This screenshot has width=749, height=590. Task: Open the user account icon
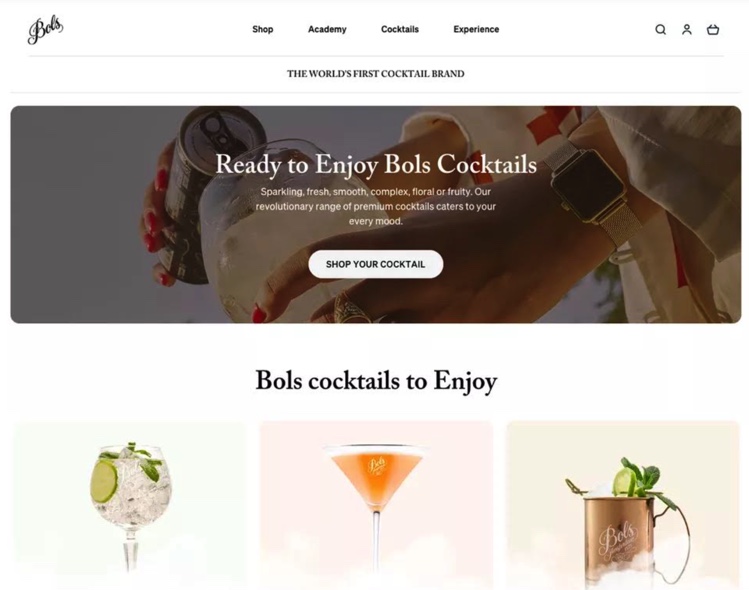point(686,30)
